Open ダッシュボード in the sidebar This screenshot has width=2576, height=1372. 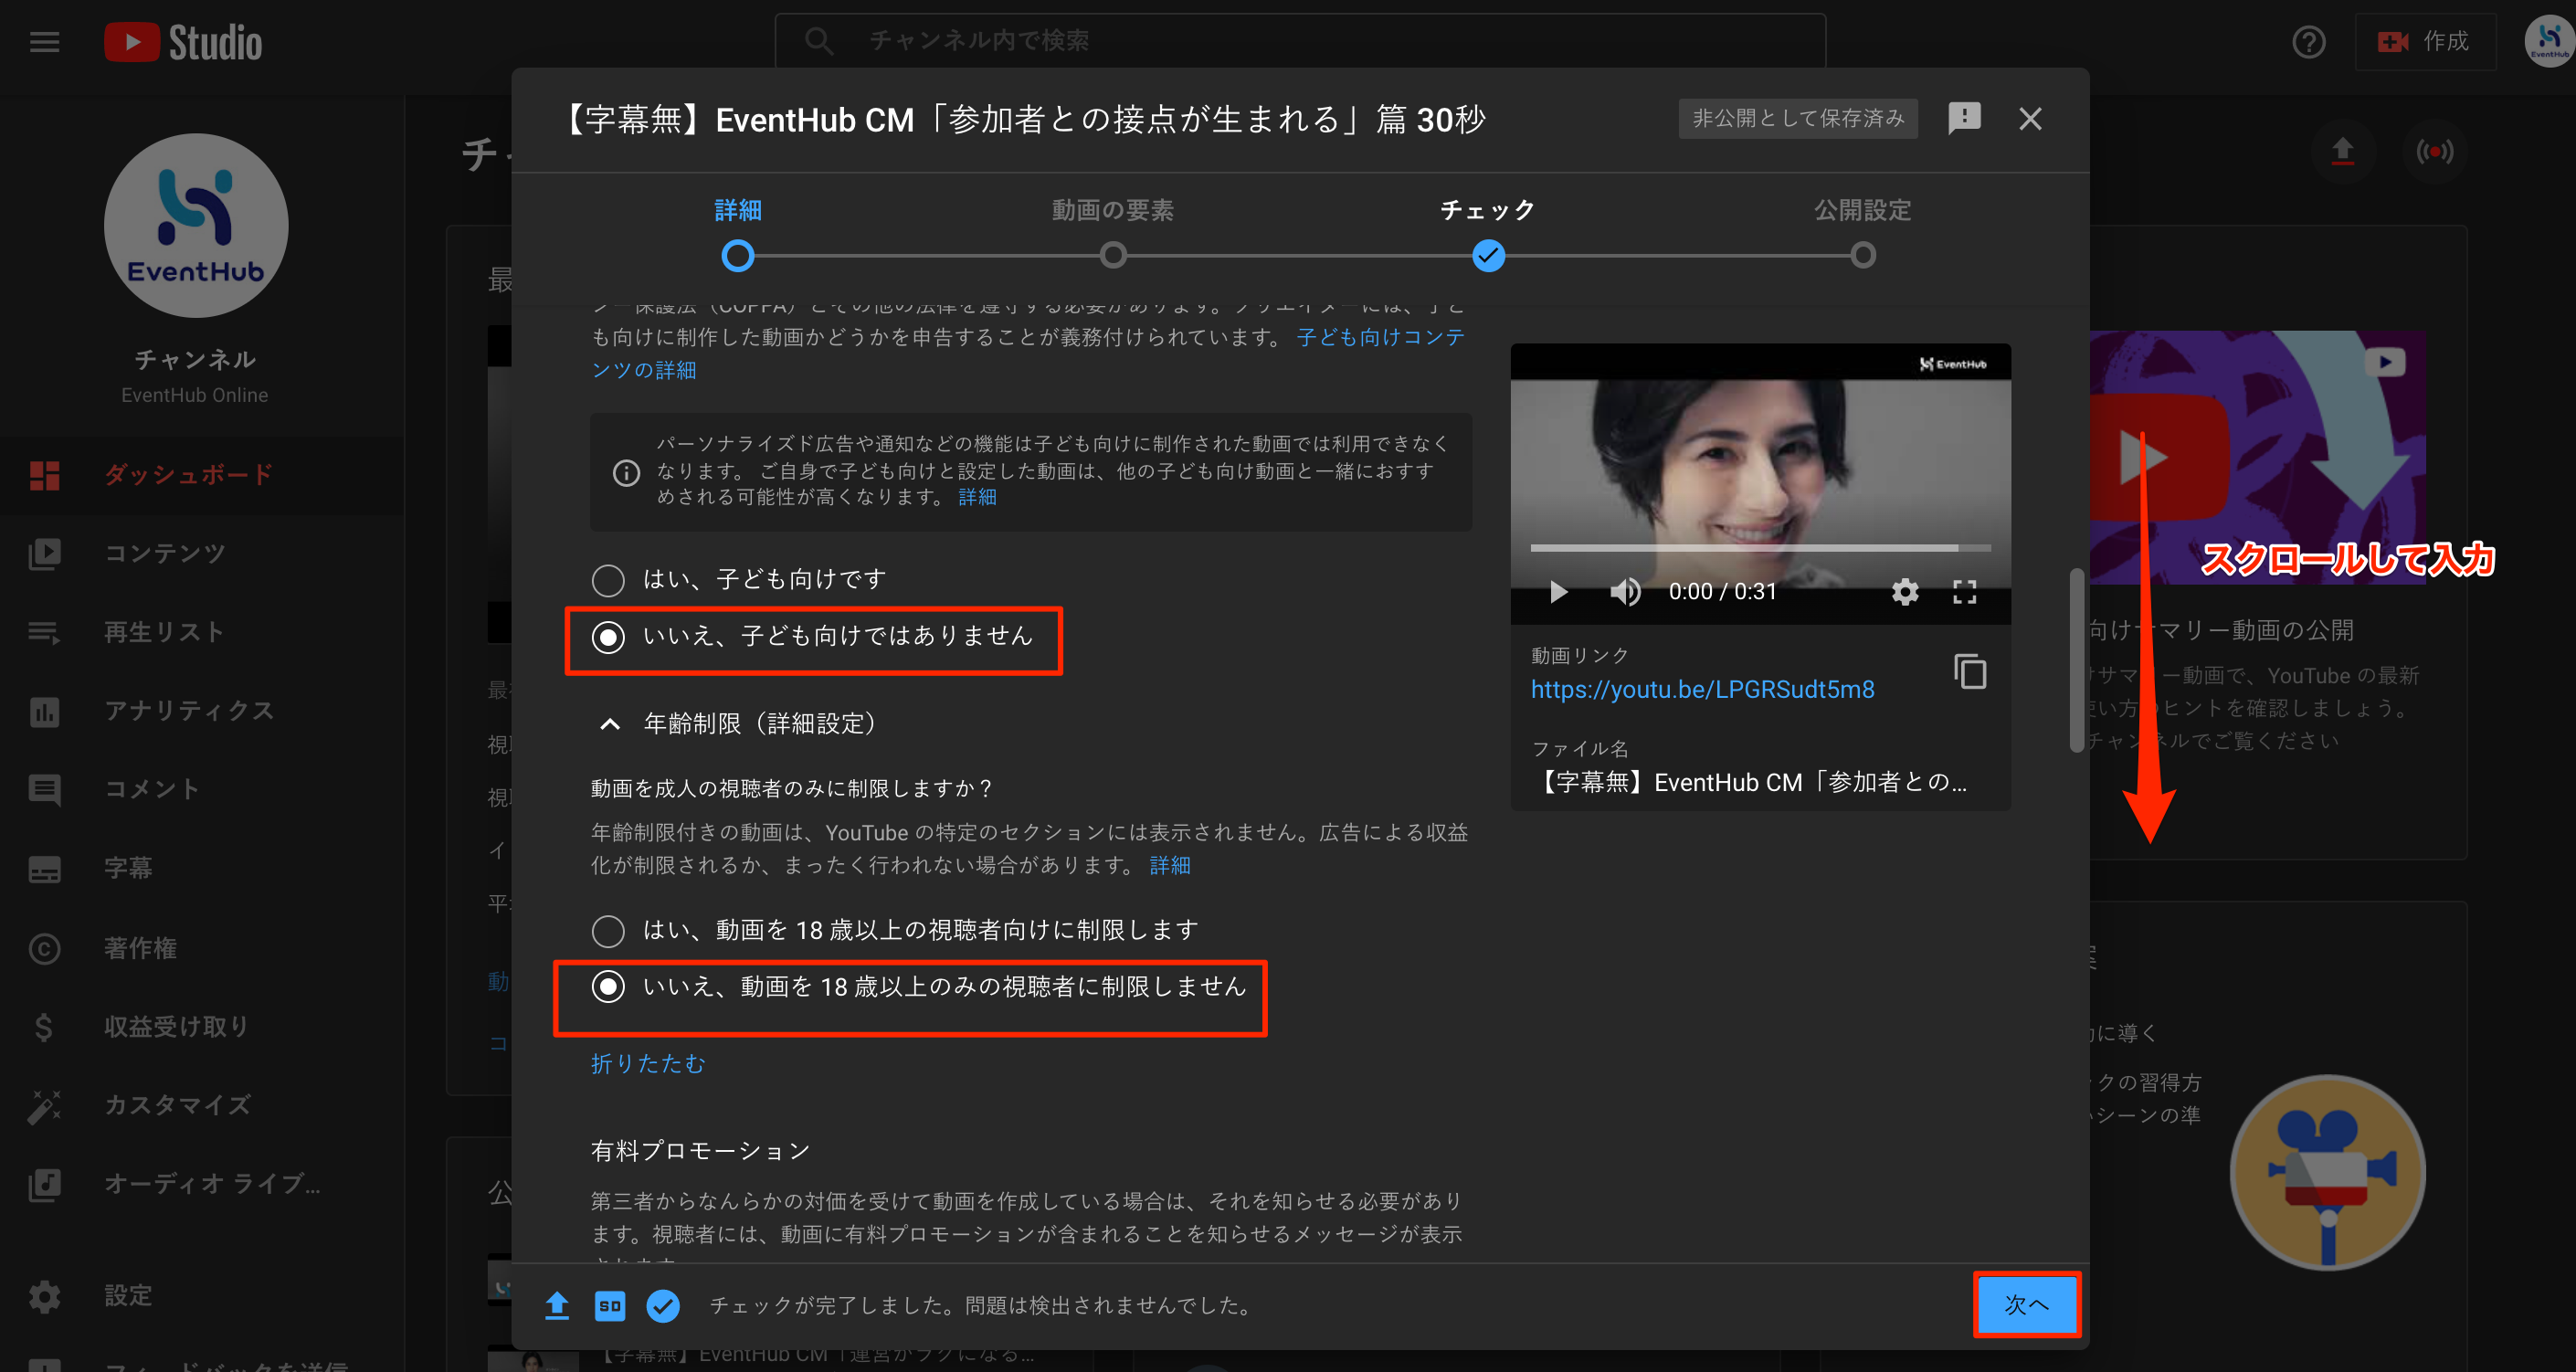click(202, 475)
